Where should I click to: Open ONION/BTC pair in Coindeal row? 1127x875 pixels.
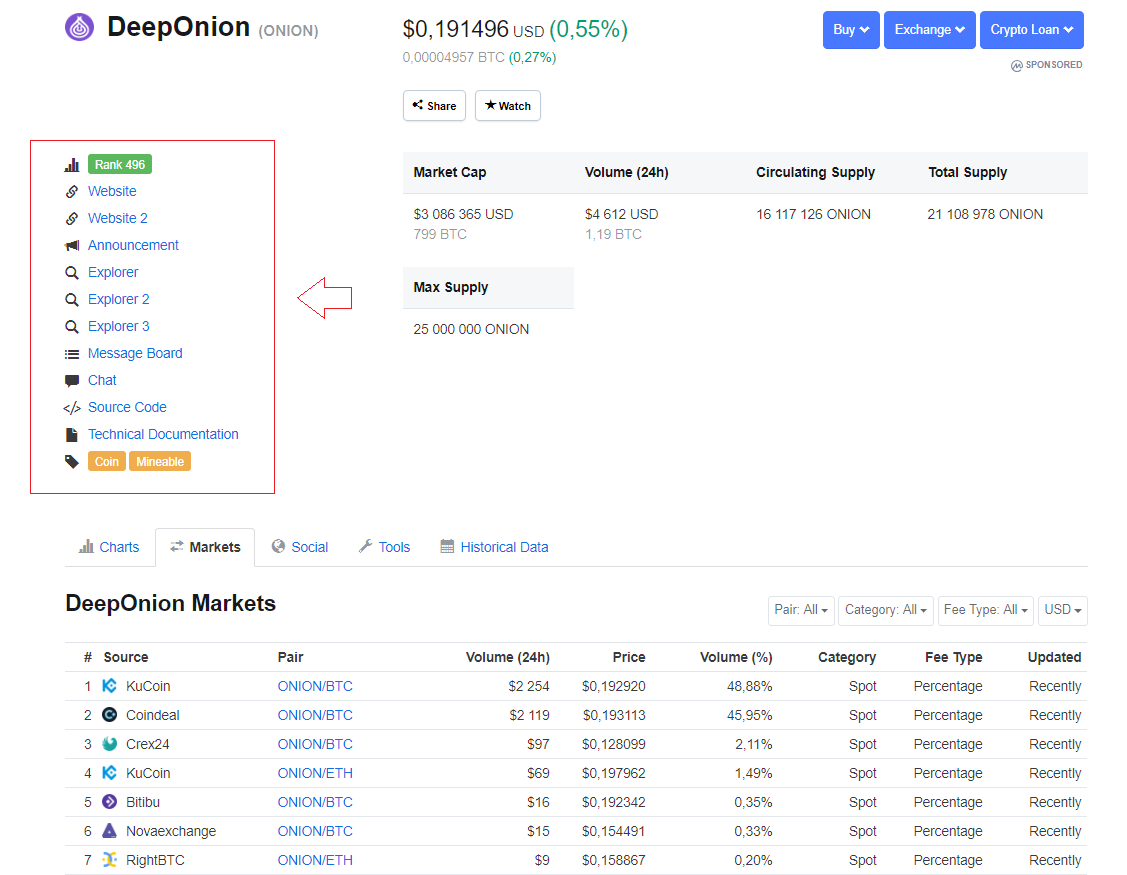tap(315, 715)
